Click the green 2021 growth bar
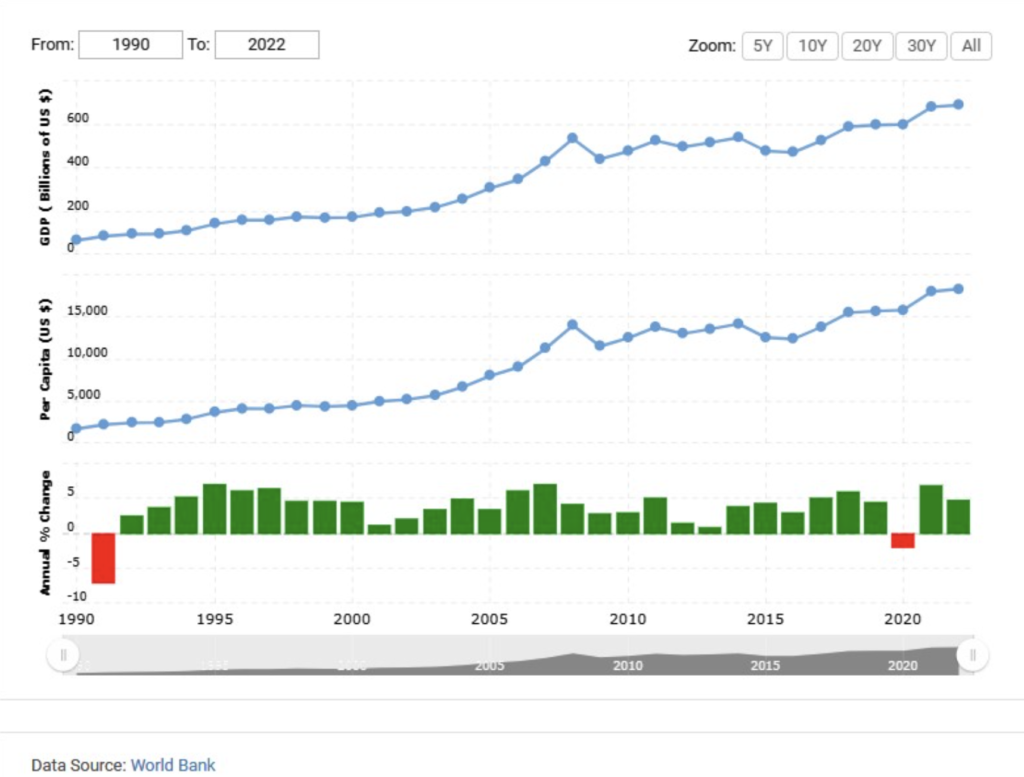This screenshot has width=1024, height=777. click(930, 509)
